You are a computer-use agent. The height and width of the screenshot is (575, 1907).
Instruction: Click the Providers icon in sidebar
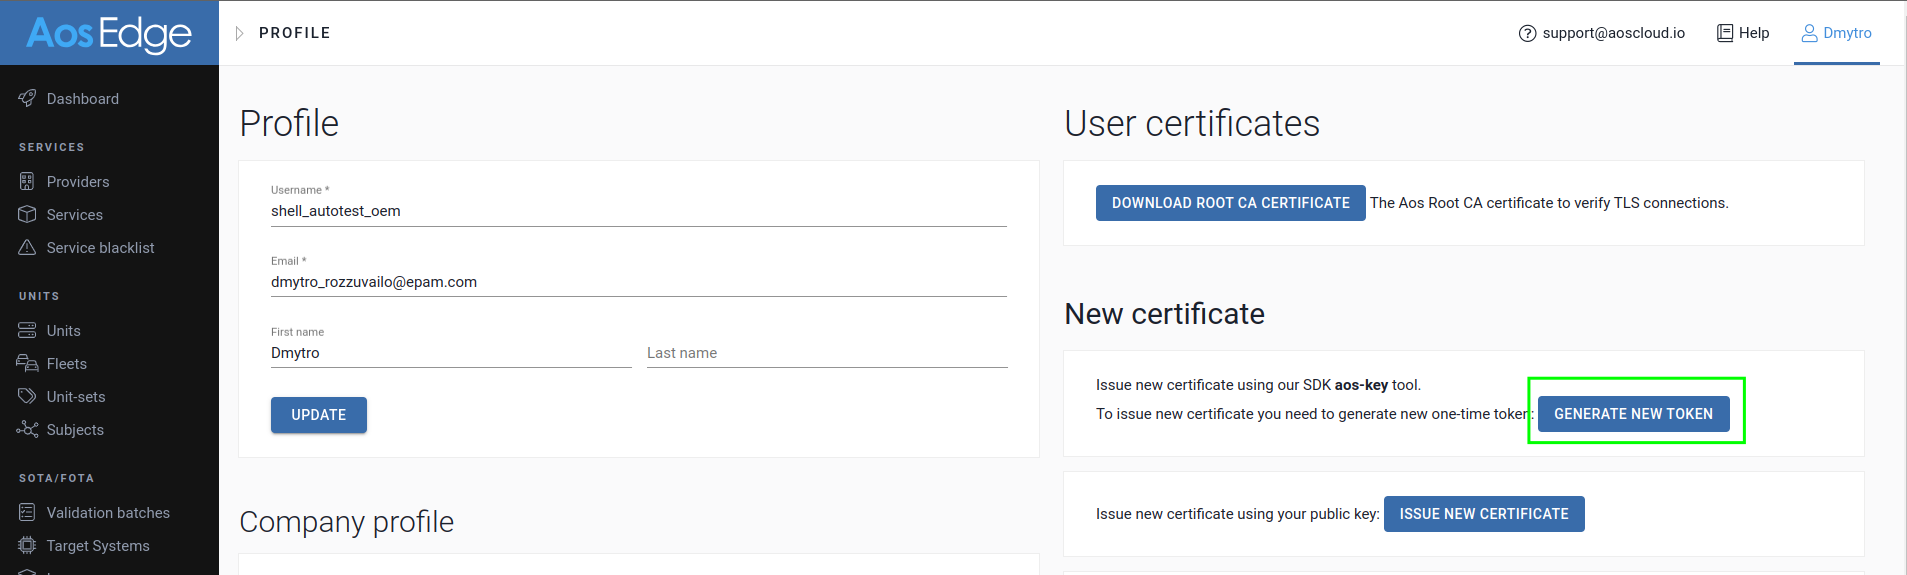tap(27, 181)
